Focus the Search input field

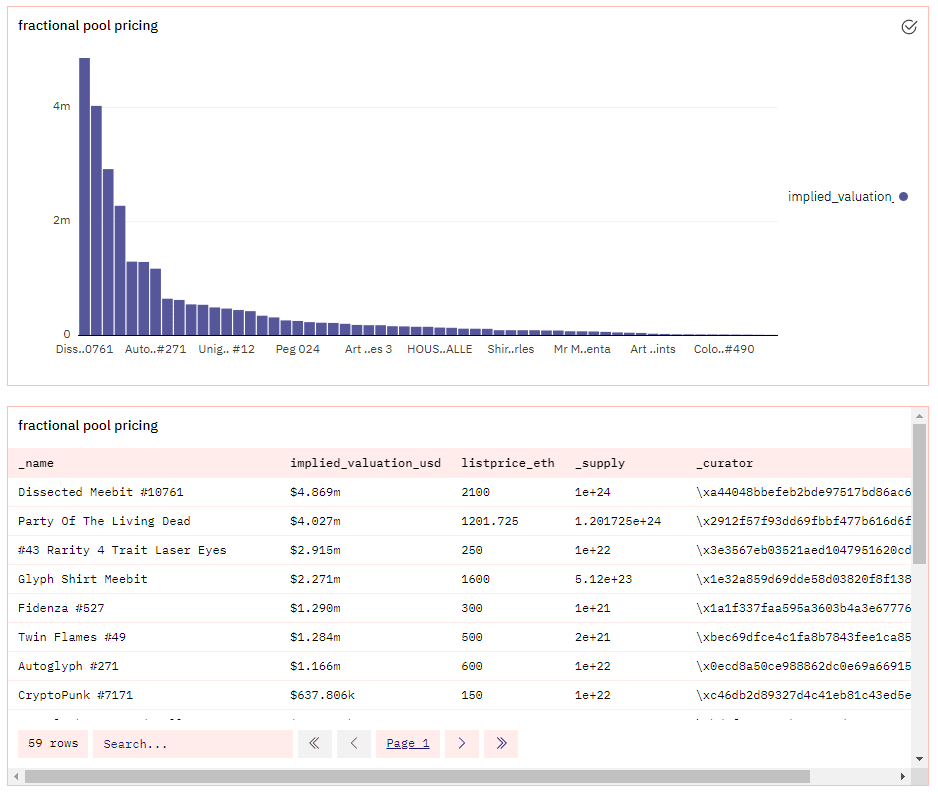(x=193, y=744)
